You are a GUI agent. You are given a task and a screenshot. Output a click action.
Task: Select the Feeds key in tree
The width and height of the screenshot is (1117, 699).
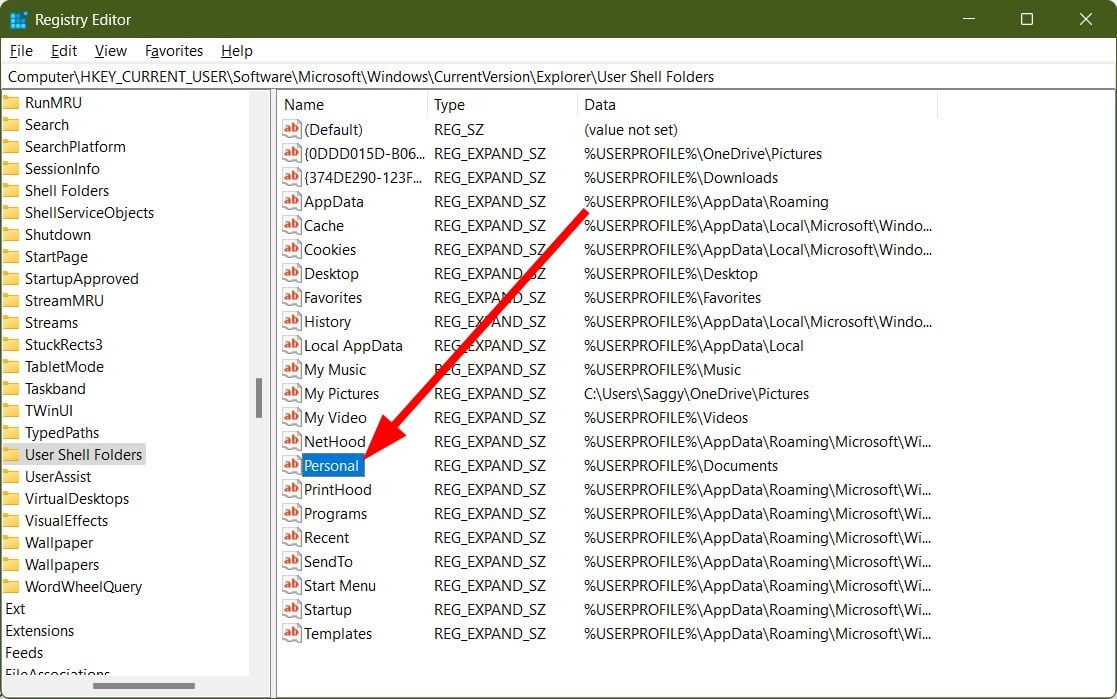click(x=24, y=653)
